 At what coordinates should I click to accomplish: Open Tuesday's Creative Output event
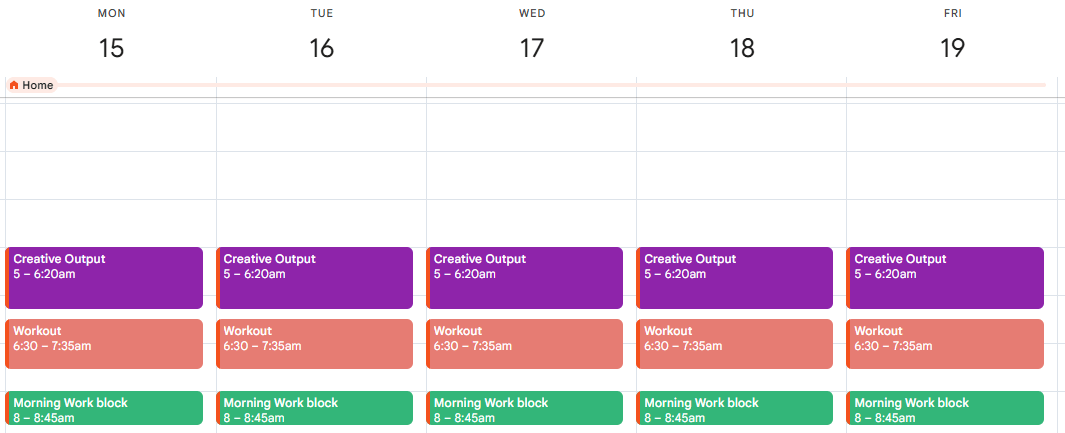(314, 278)
